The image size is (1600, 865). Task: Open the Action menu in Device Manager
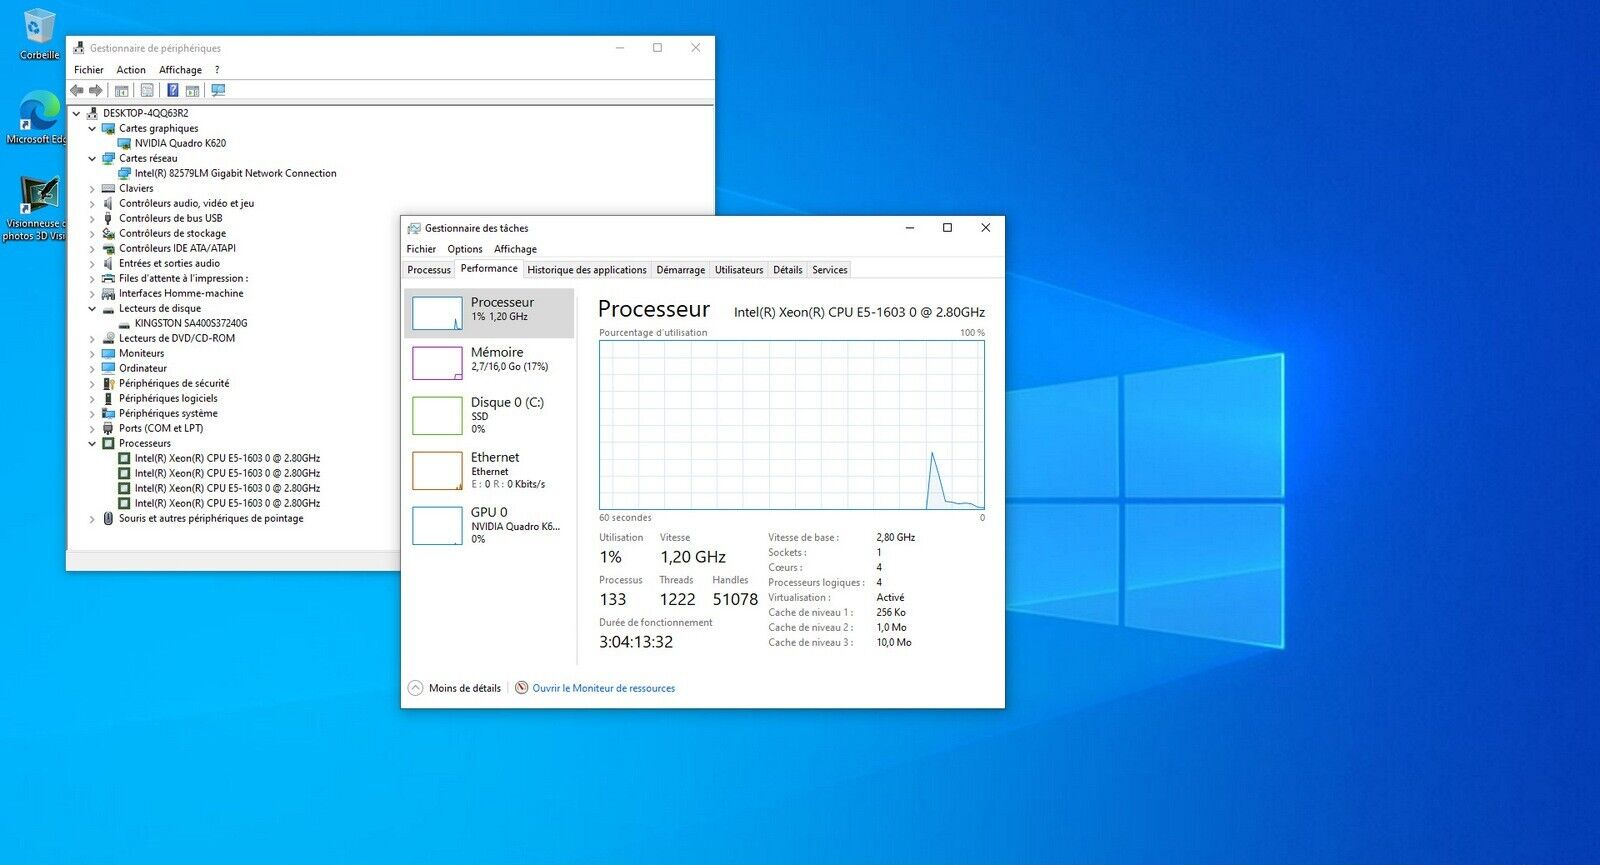tap(131, 70)
